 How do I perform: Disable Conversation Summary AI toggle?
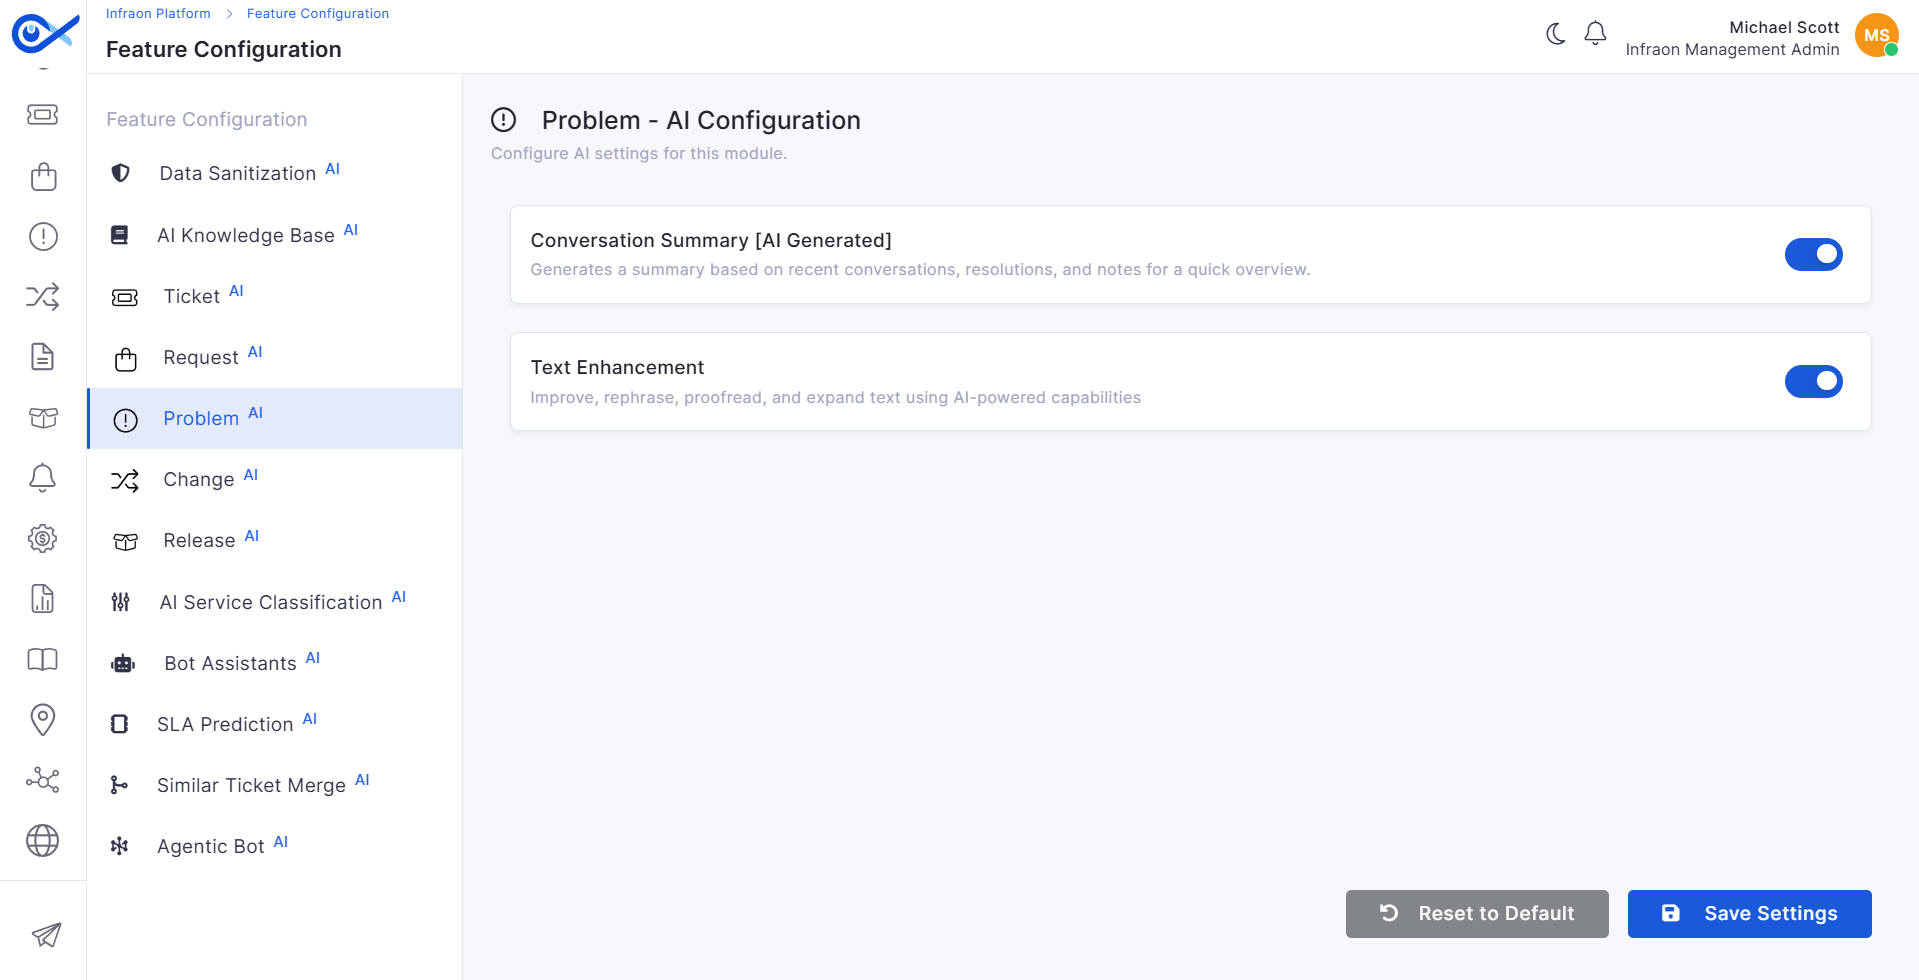coord(1813,254)
